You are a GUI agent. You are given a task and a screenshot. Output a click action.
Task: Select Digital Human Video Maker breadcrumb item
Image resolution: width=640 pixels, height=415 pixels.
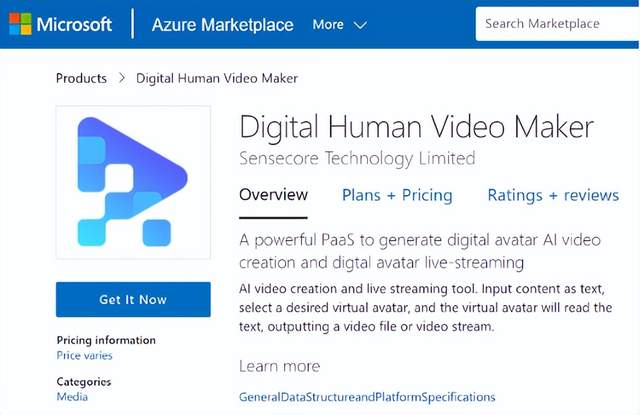pyautogui.click(x=216, y=78)
